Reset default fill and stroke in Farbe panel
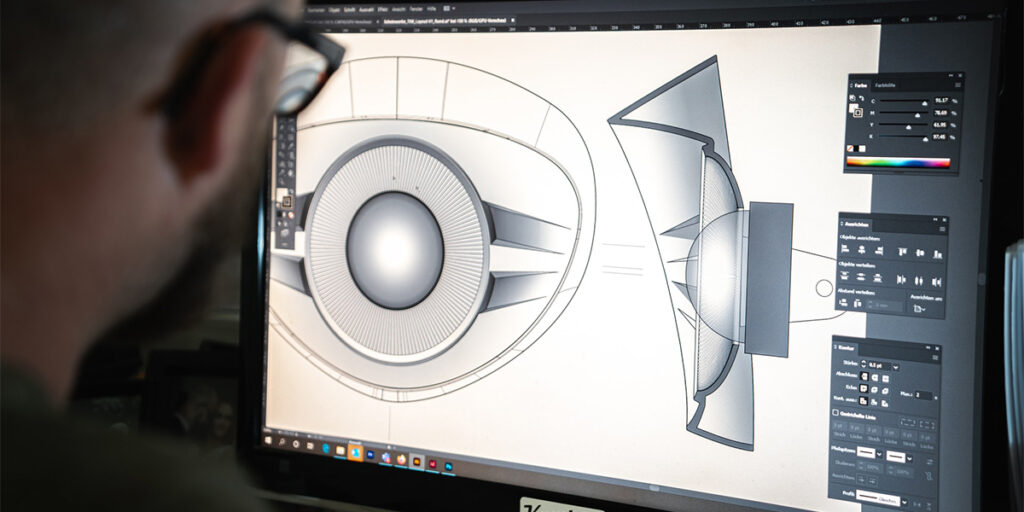Viewport: 1024px width, 512px height. click(852, 98)
